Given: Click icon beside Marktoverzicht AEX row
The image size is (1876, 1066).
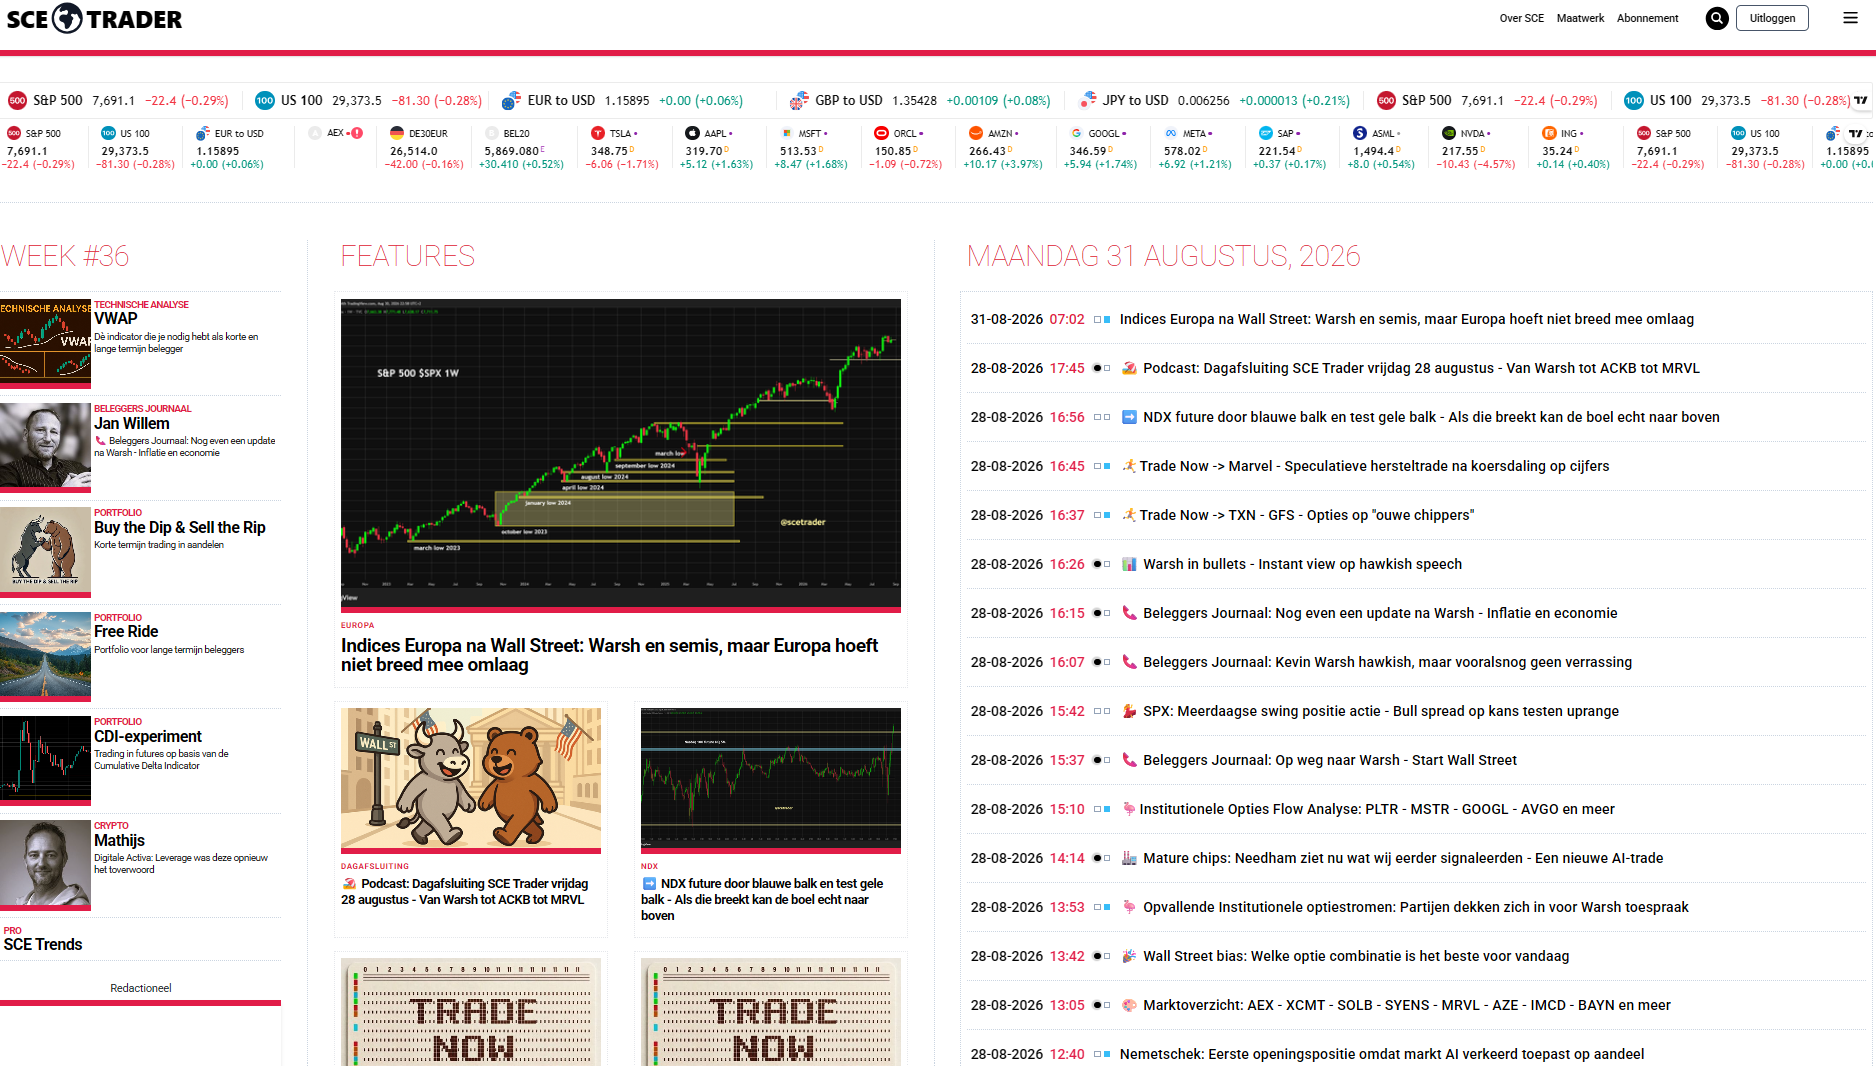Looking at the screenshot, I should pos(1129,1005).
